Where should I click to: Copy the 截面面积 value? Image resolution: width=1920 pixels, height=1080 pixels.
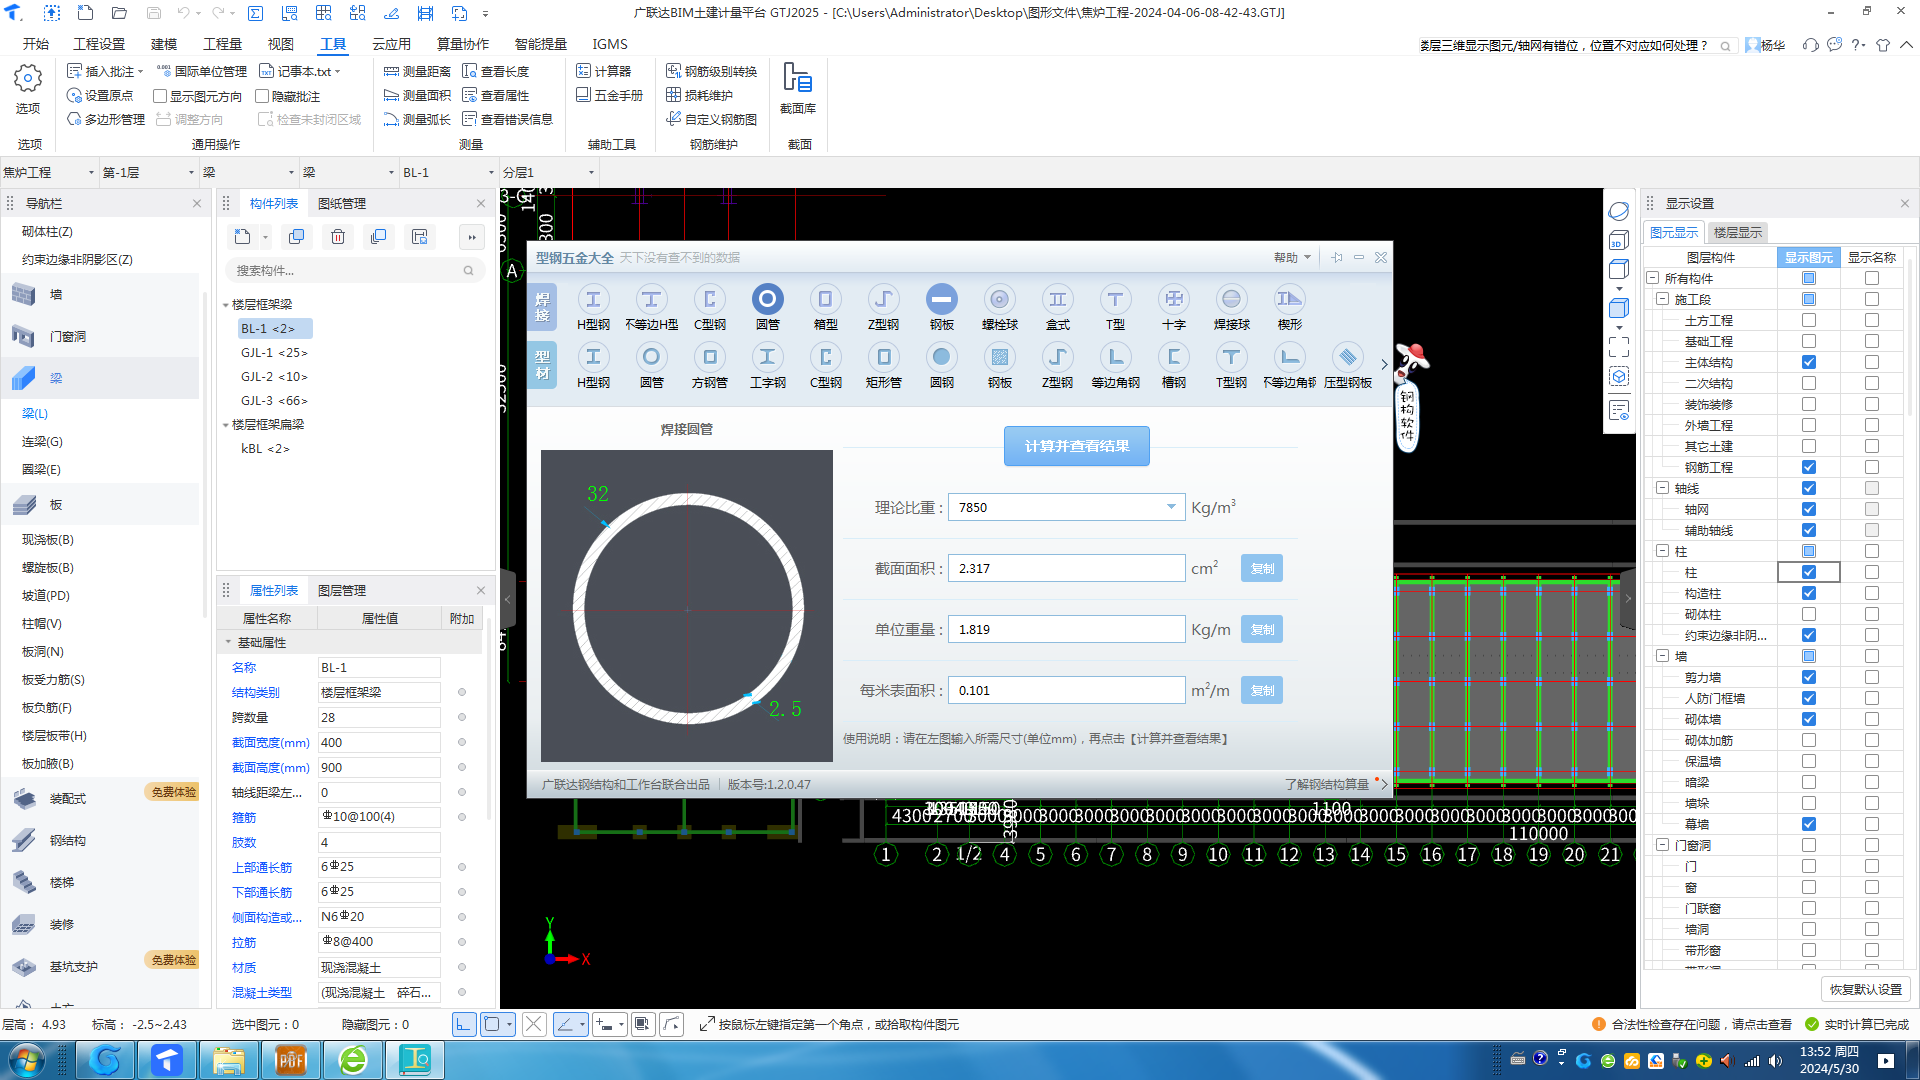tap(1262, 568)
